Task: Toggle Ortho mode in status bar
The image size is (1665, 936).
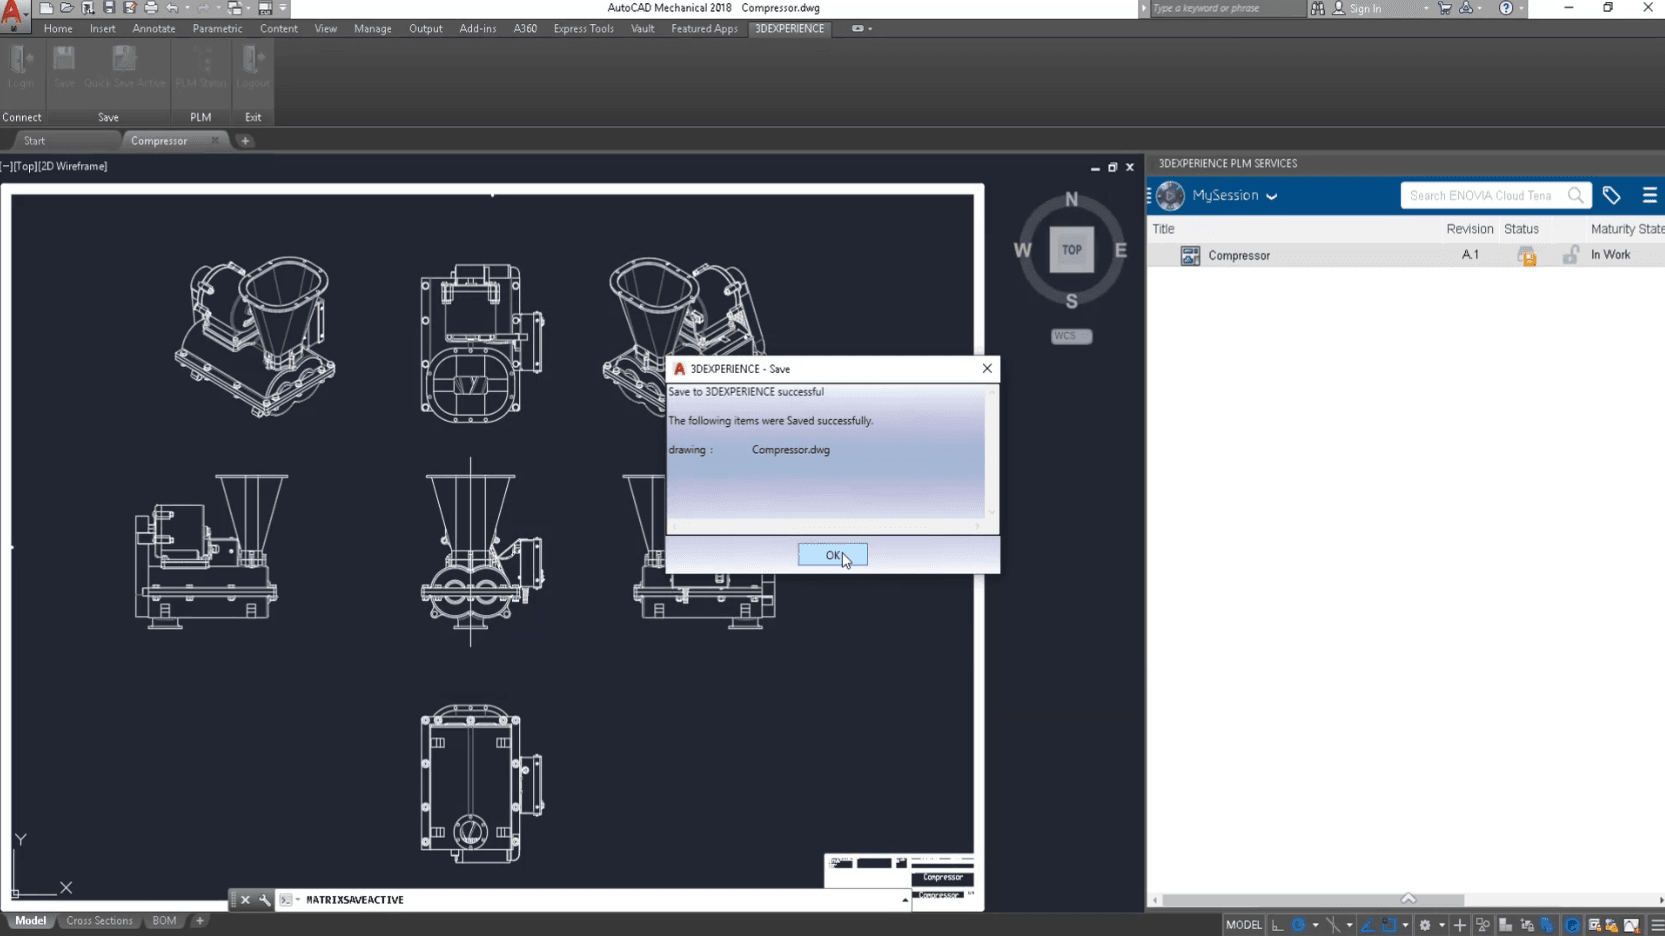Action: click(1277, 925)
